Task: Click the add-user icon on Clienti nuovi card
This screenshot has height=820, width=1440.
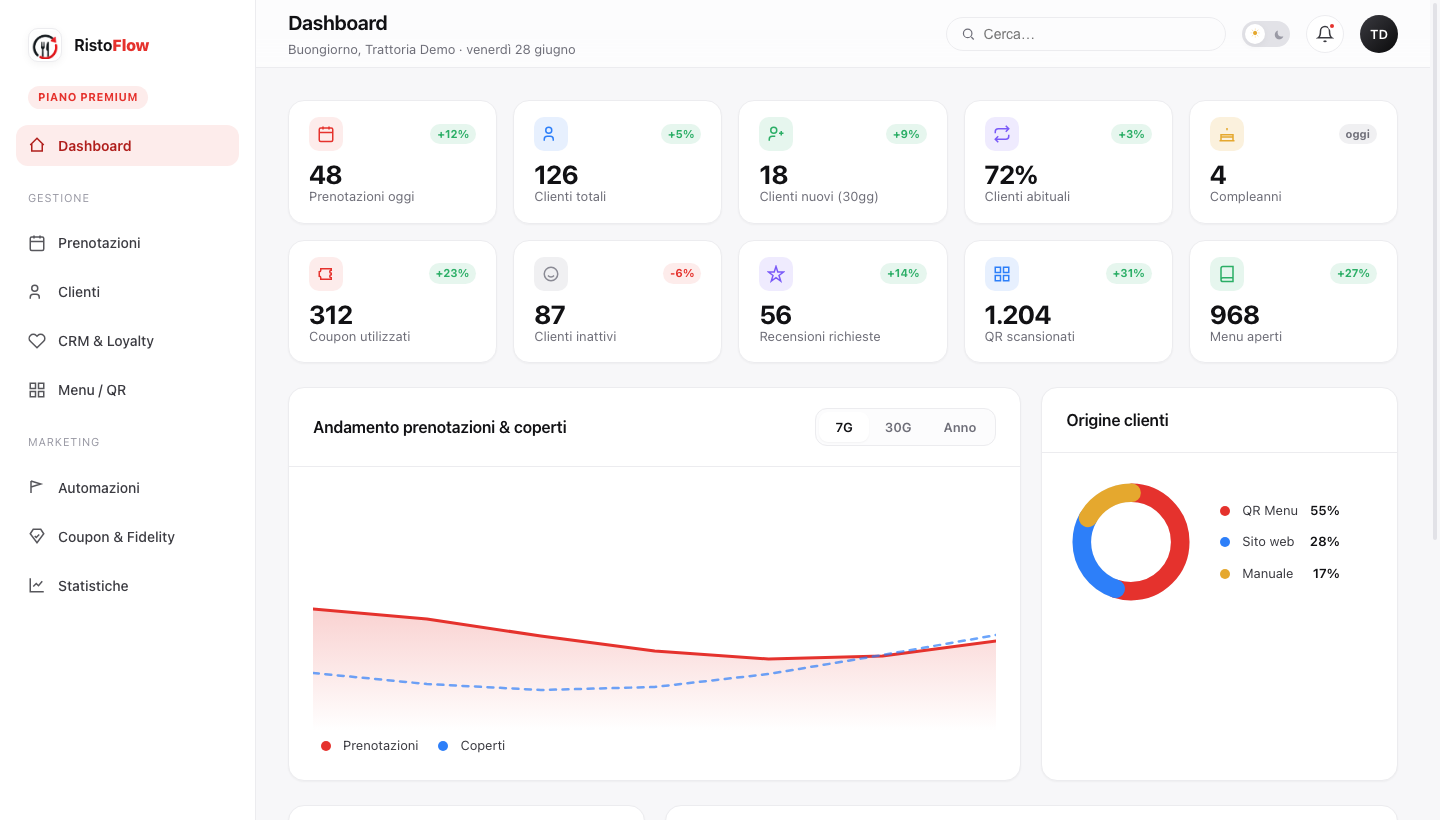Action: [x=776, y=134]
